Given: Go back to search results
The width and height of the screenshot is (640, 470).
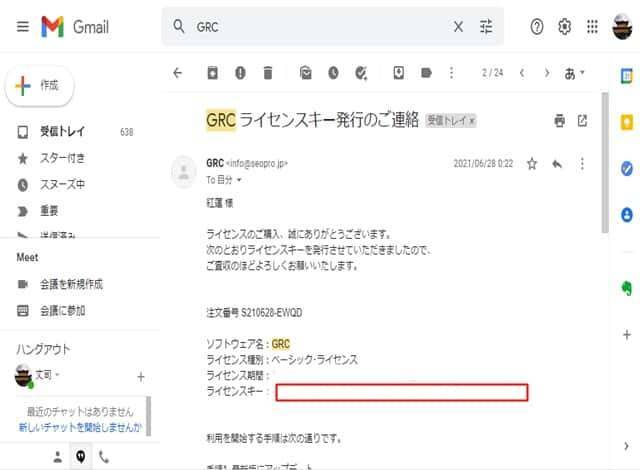Looking at the screenshot, I should point(178,73).
